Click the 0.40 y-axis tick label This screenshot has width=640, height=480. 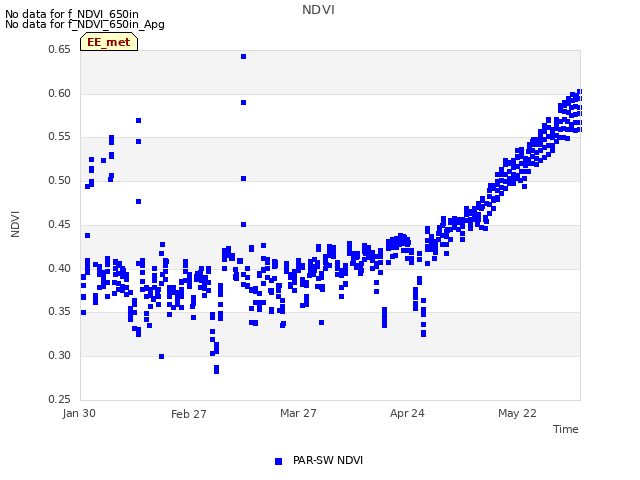pyautogui.click(x=59, y=268)
